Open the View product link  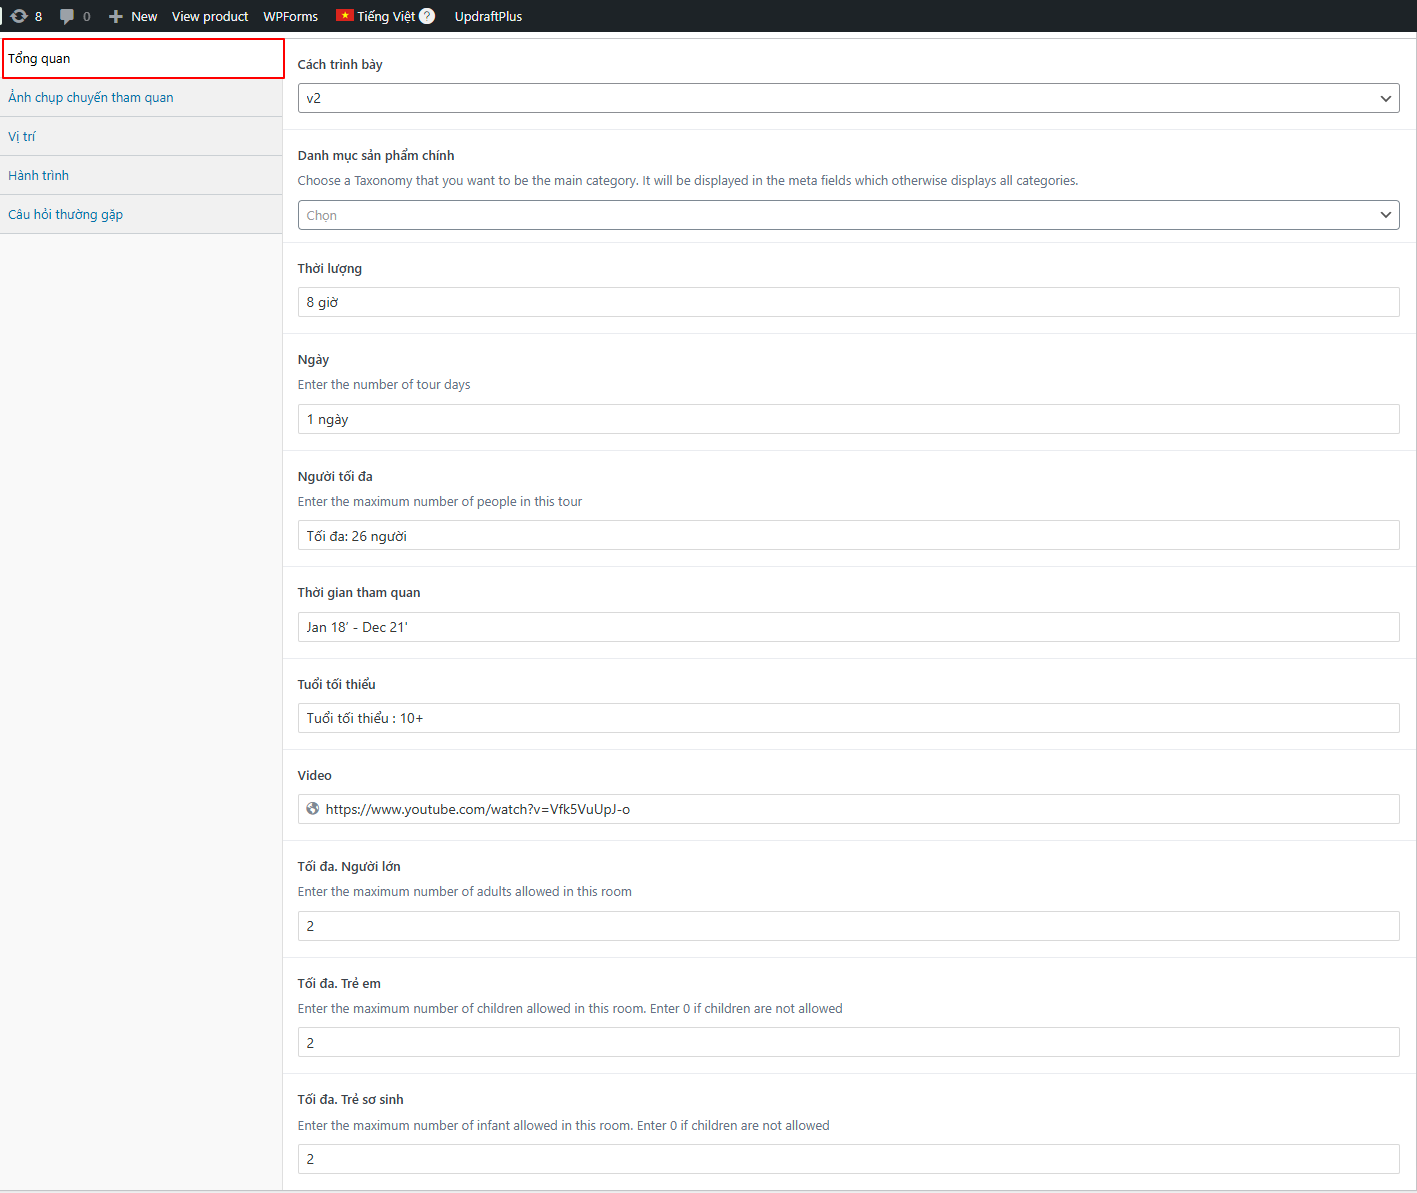(x=210, y=16)
